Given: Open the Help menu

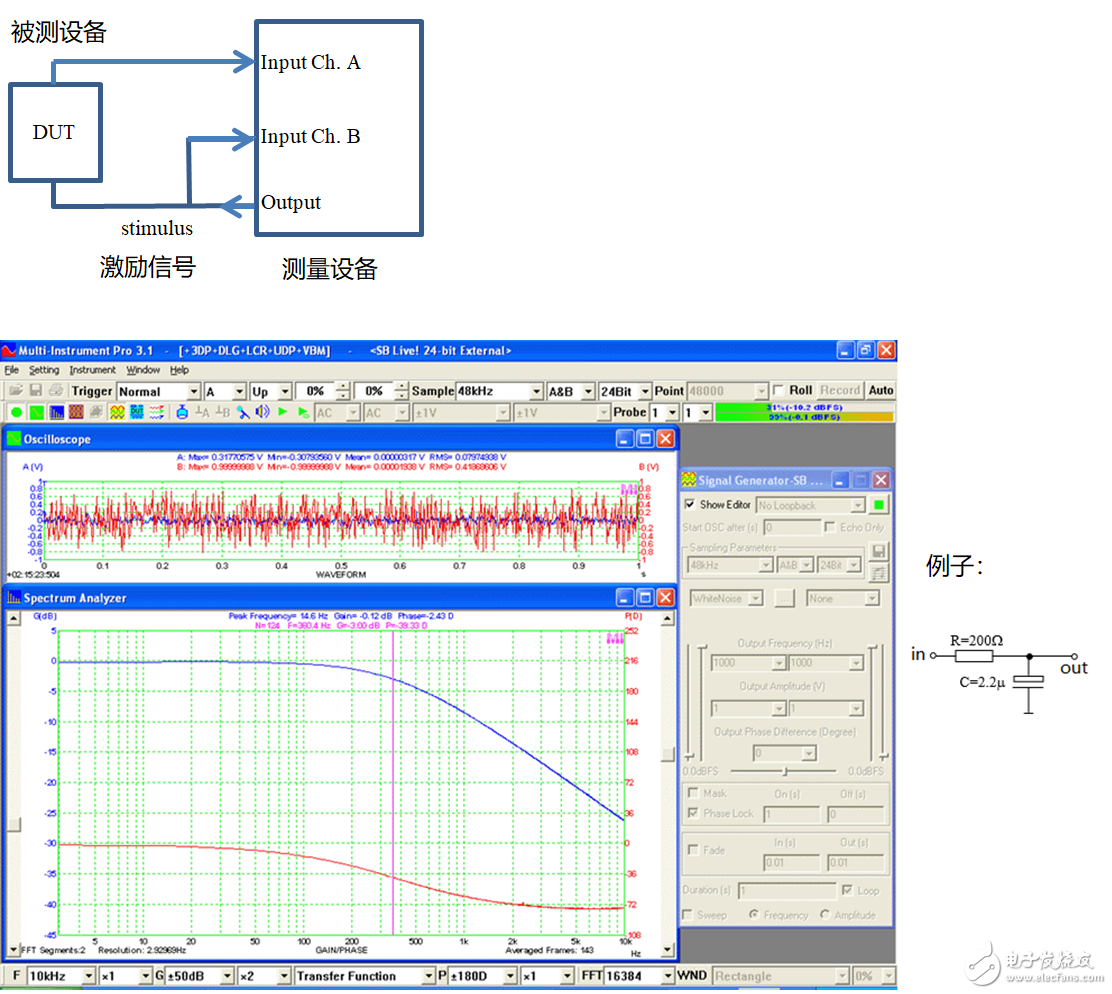Looking at the screenshot, I should coord(179,370).
